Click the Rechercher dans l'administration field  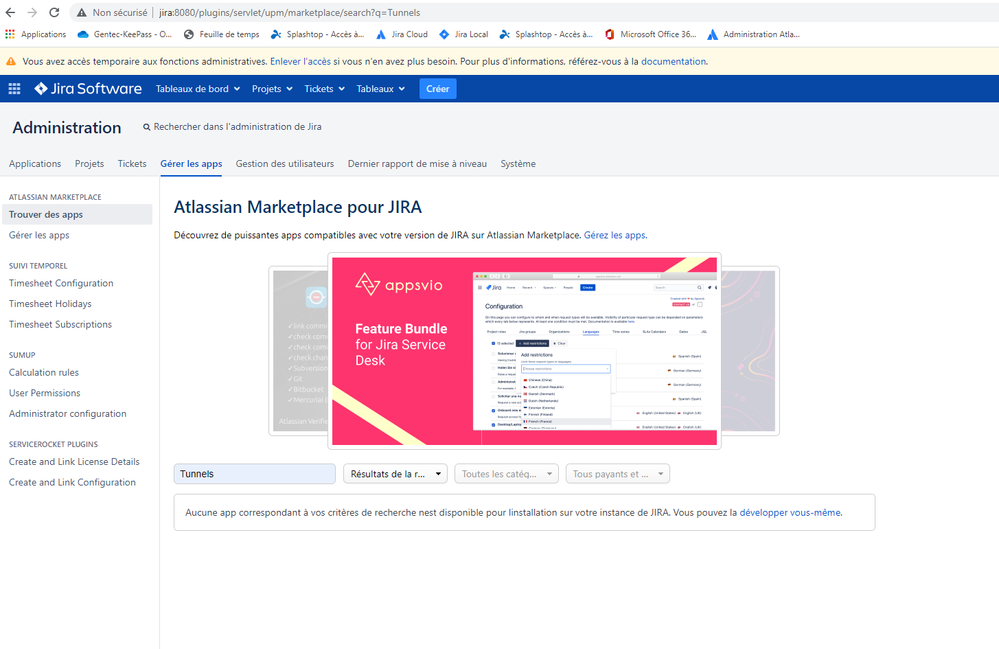click(x=237, y=127)
